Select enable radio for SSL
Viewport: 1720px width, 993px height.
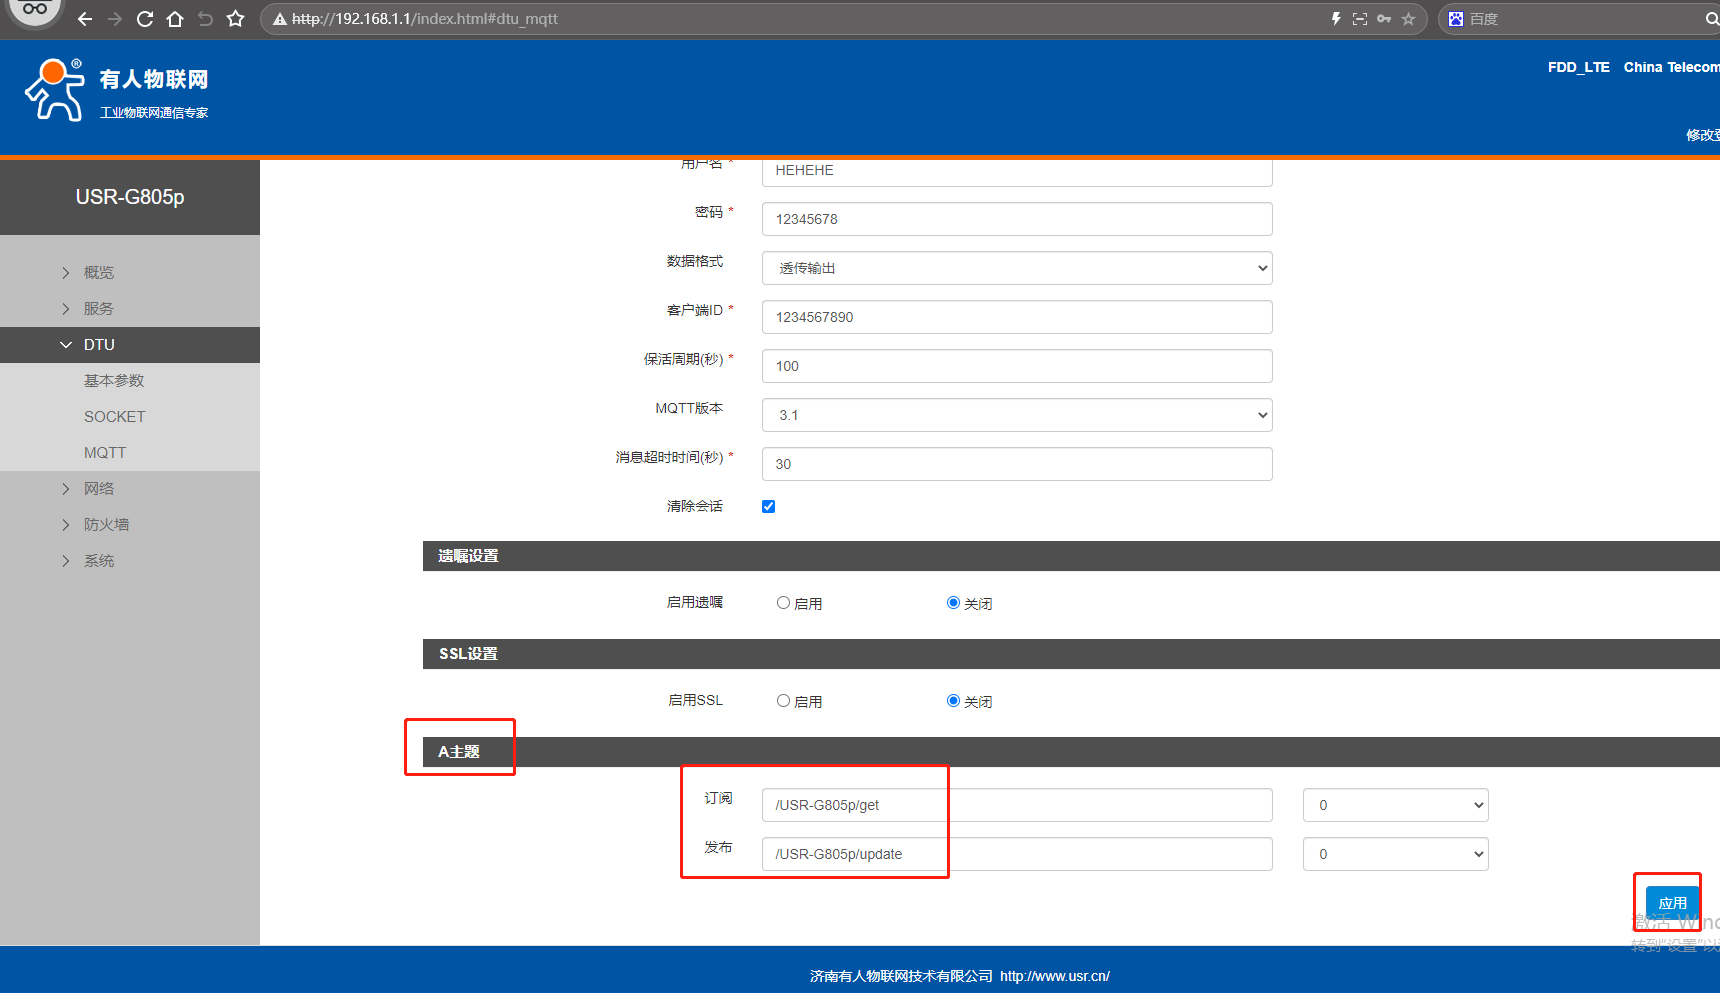(784, 701)
